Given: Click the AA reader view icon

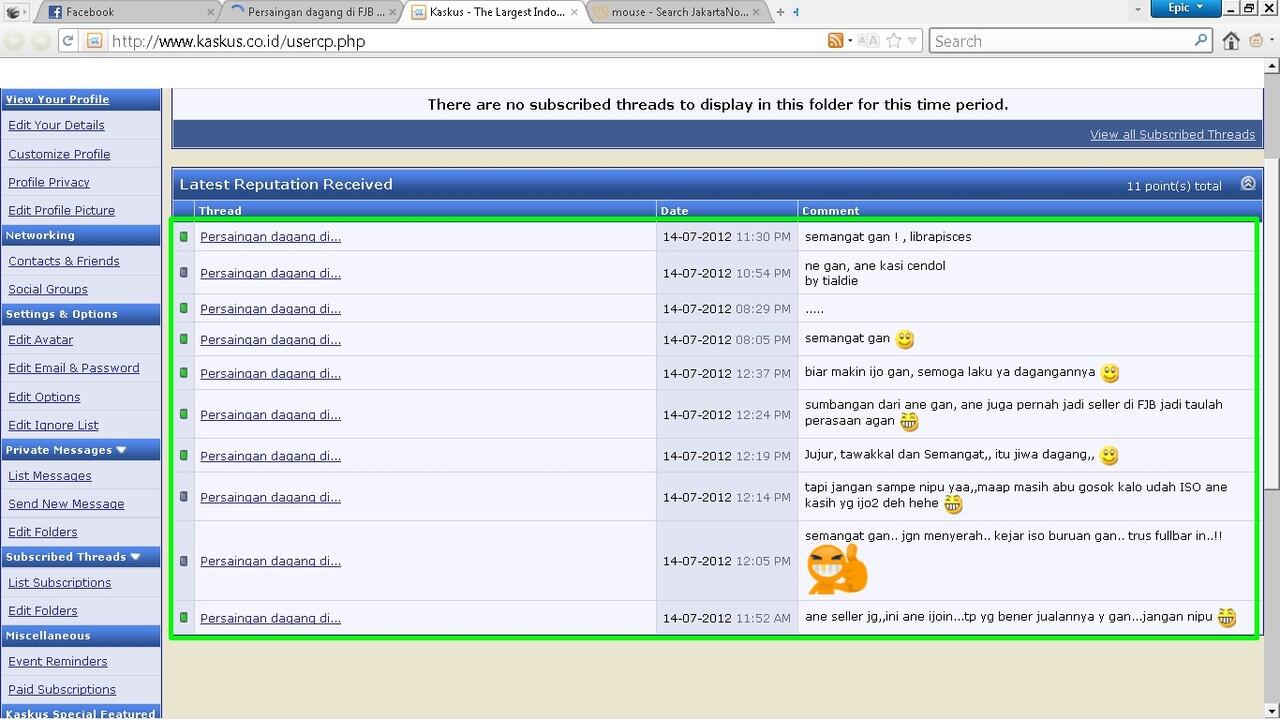Looking at the screenshot, I should [x=868, y=41].
